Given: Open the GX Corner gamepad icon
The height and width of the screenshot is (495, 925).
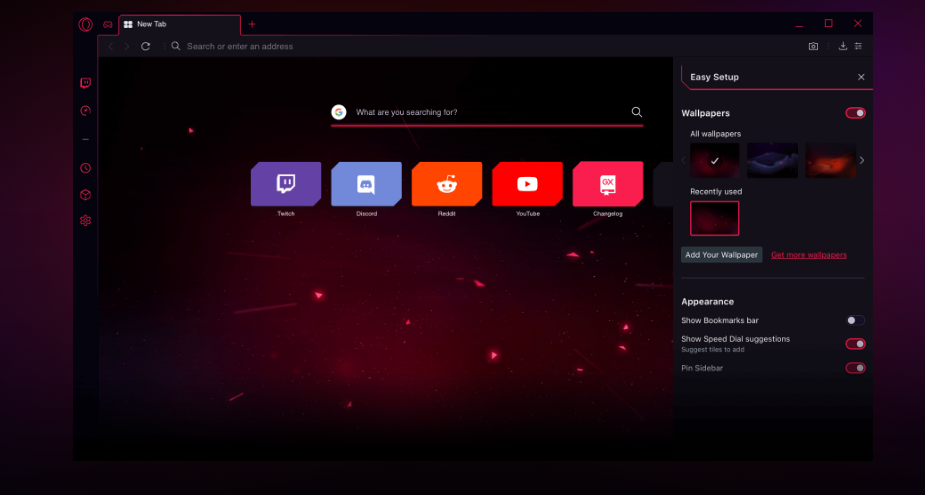Looking at the screenshot, I should [107, 25].
